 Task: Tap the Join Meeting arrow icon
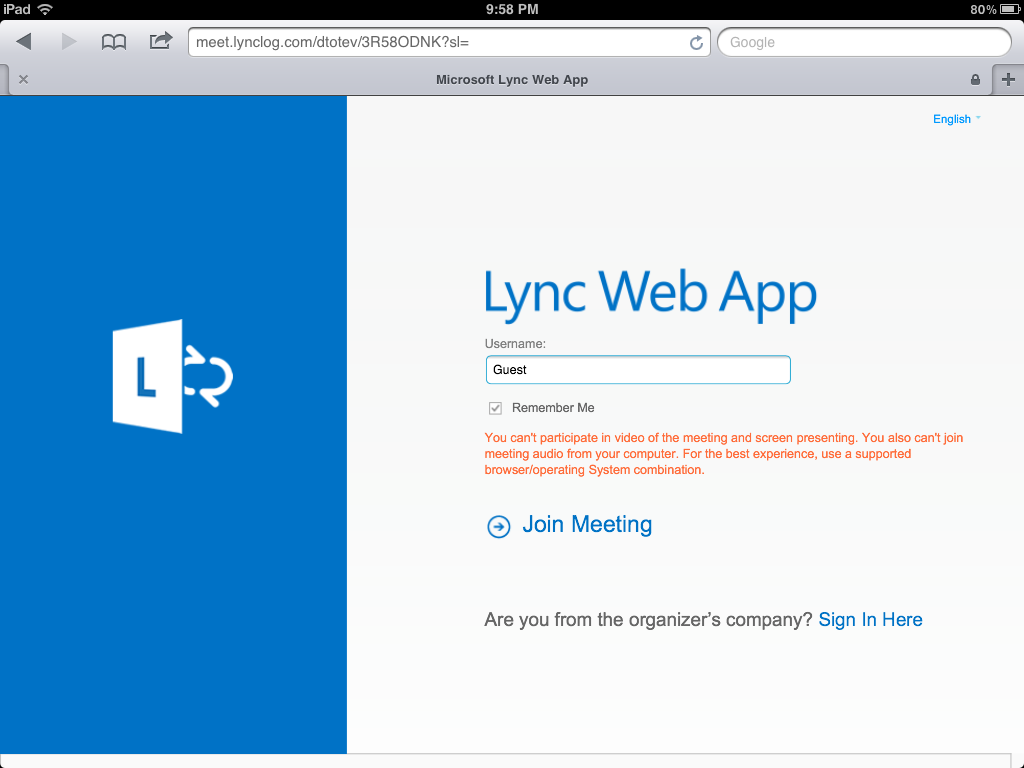(498, 525)
